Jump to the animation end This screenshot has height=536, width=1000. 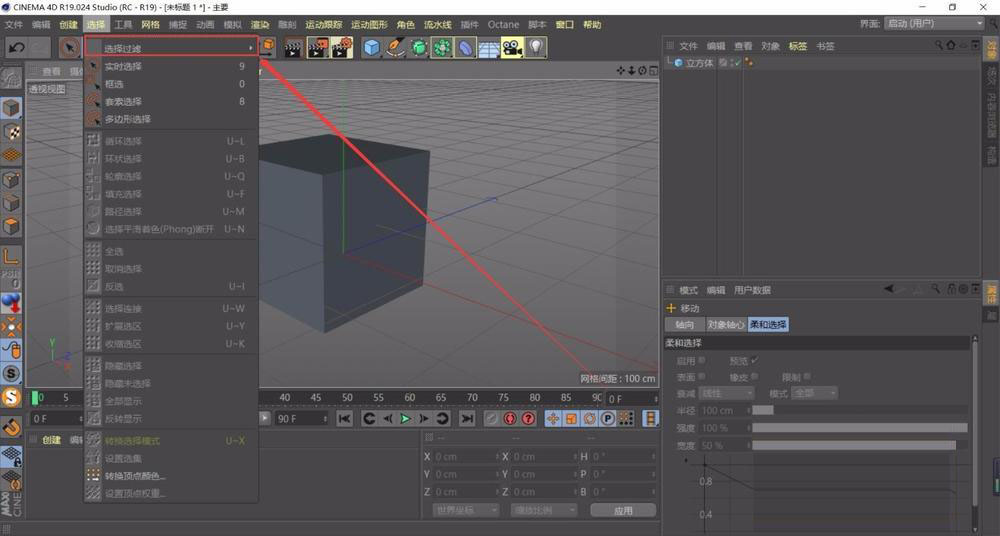(x=467, y=419)
